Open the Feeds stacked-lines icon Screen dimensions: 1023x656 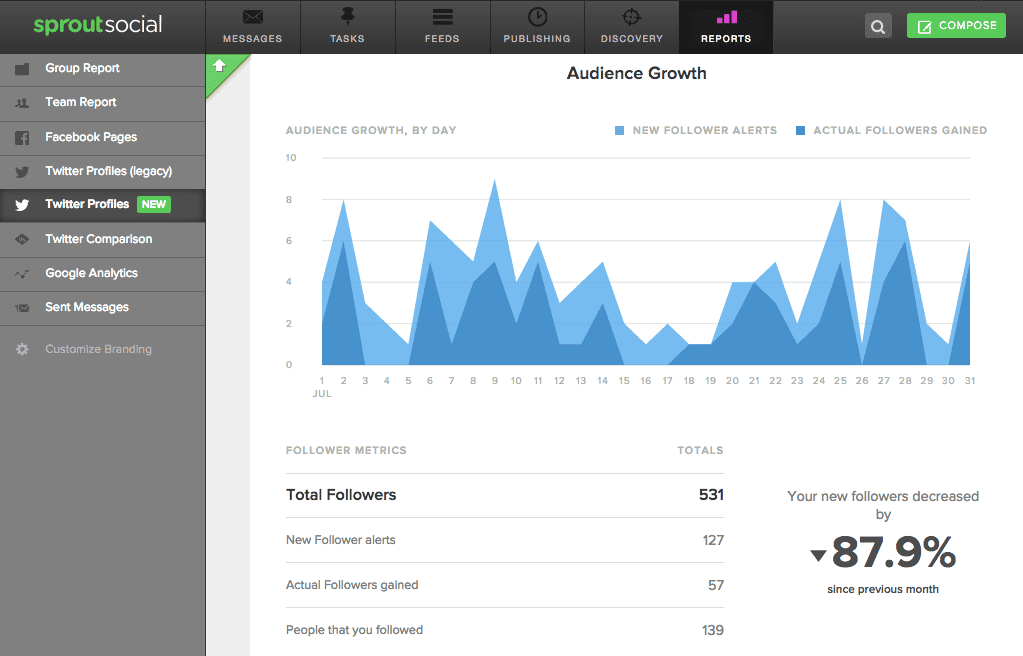point(442,17)
